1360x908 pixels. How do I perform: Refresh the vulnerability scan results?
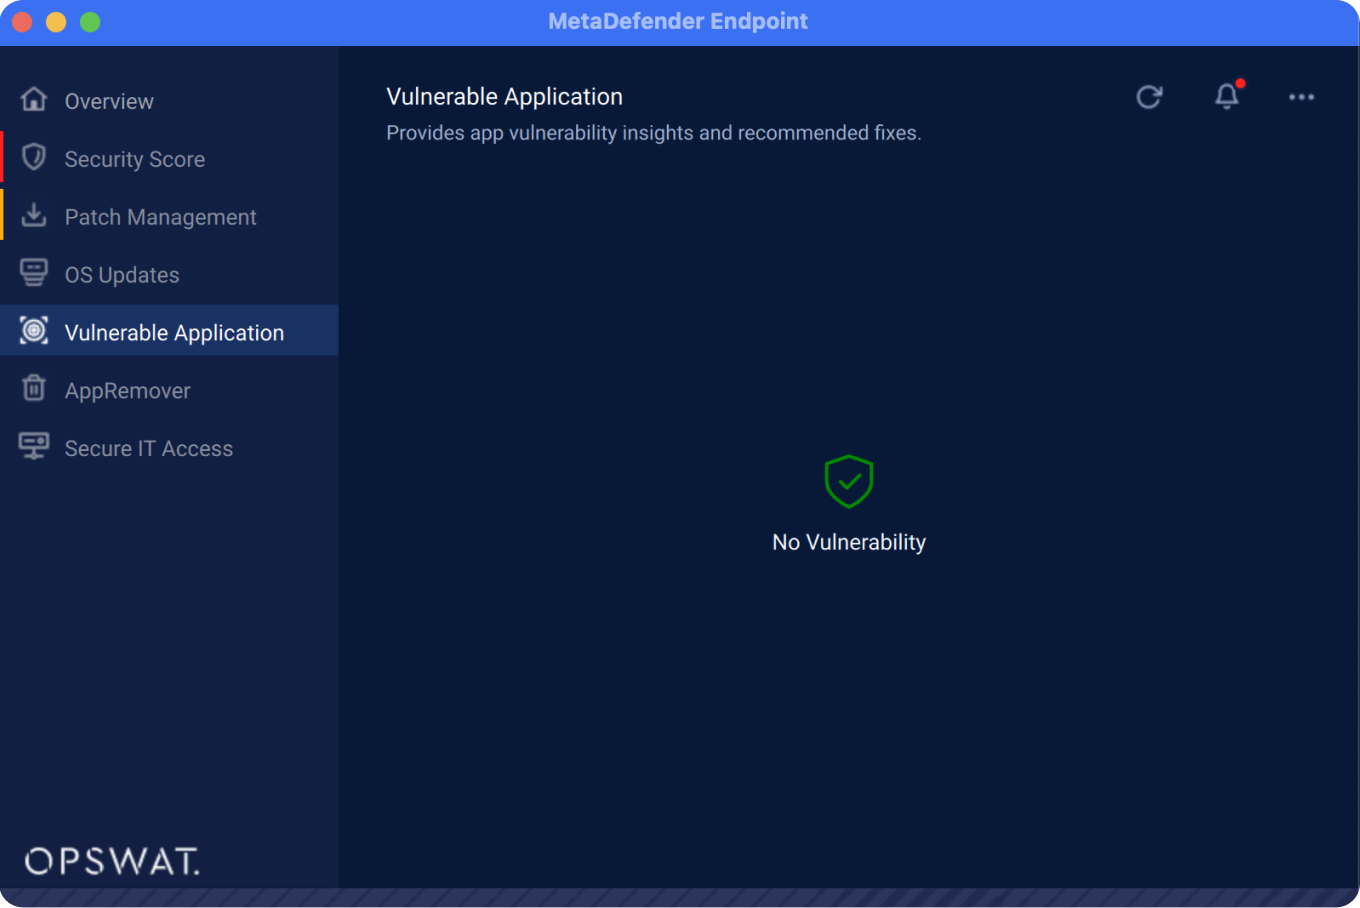pos(1149,97)
